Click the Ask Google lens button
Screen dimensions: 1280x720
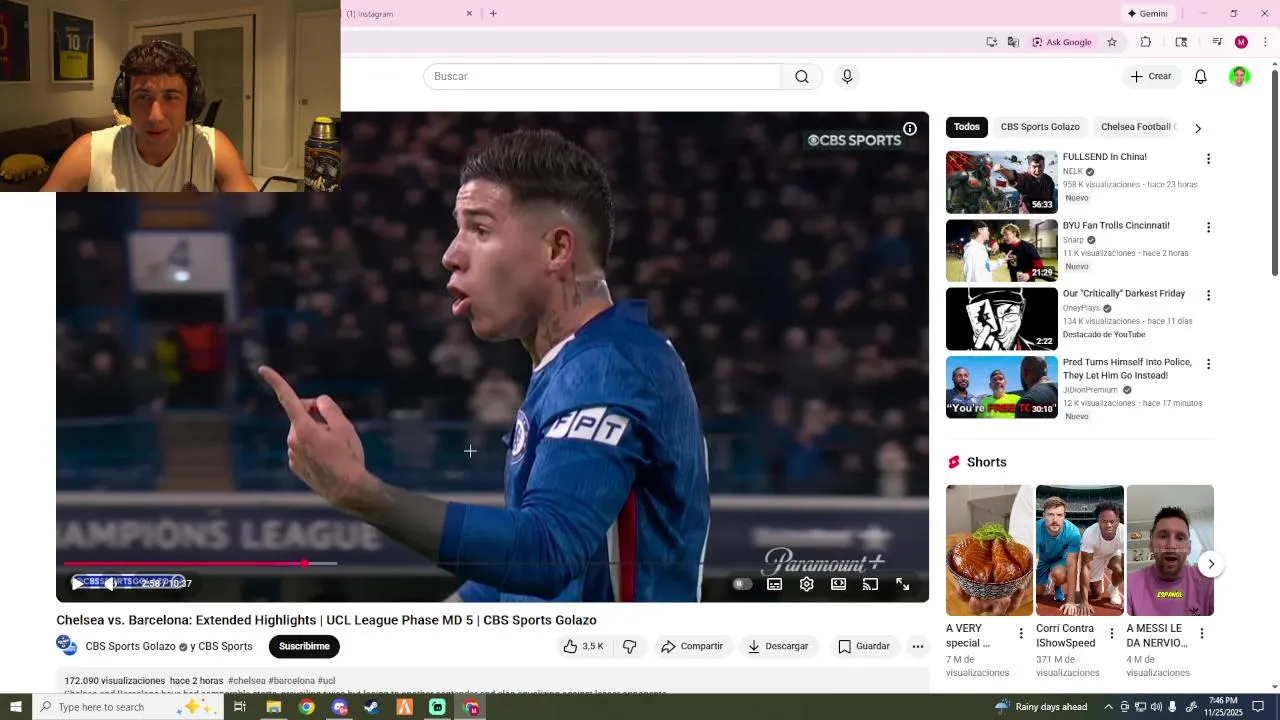[1062, 42]
